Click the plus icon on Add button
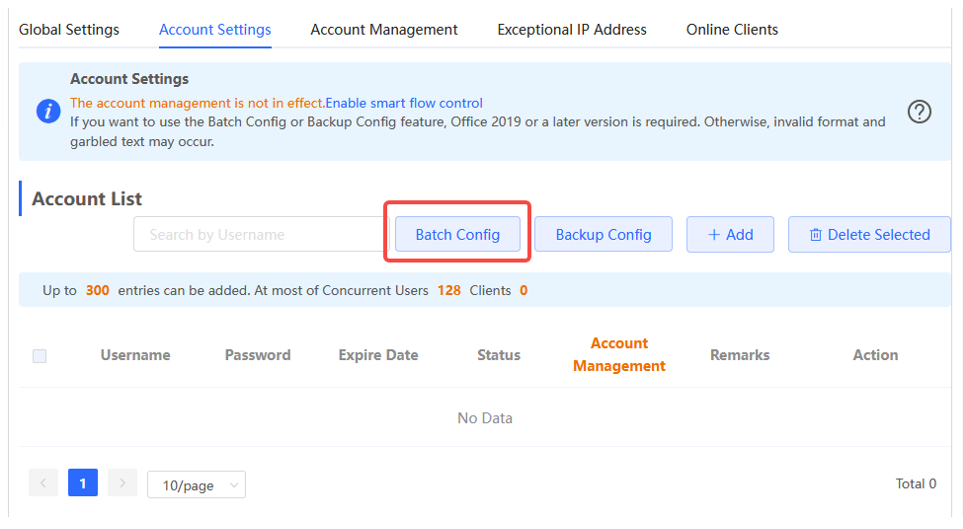Viewport: 963px width, 529px height. 714,235
